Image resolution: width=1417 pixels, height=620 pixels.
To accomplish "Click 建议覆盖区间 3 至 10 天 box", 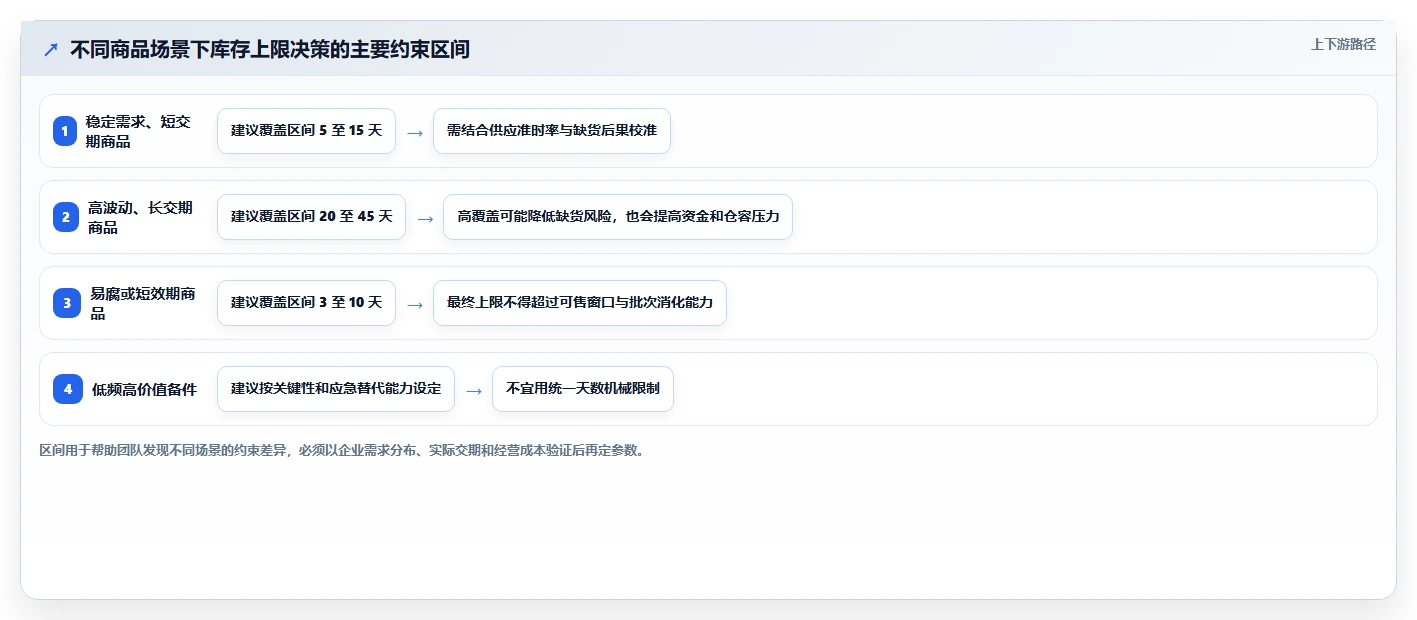I will click(x=306, y=303).
